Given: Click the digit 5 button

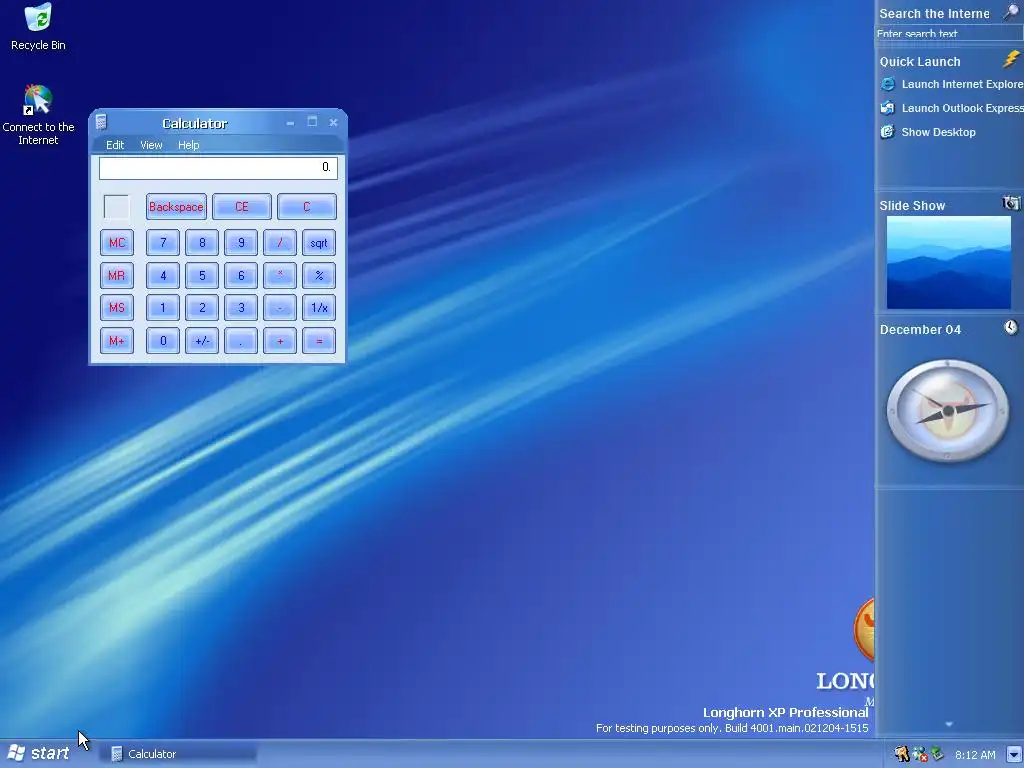Looking at the screenshot, I should [x=202, y=275].
